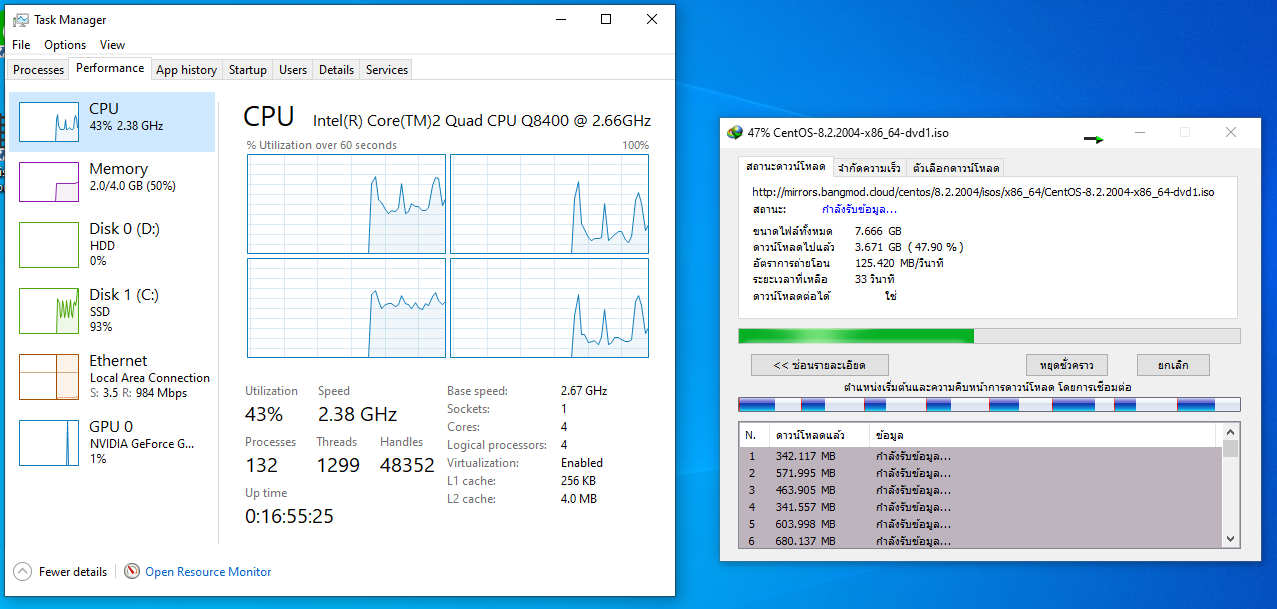Switch to the App history tab
Screen dimensions: 1277x609
tap(186, 70)
